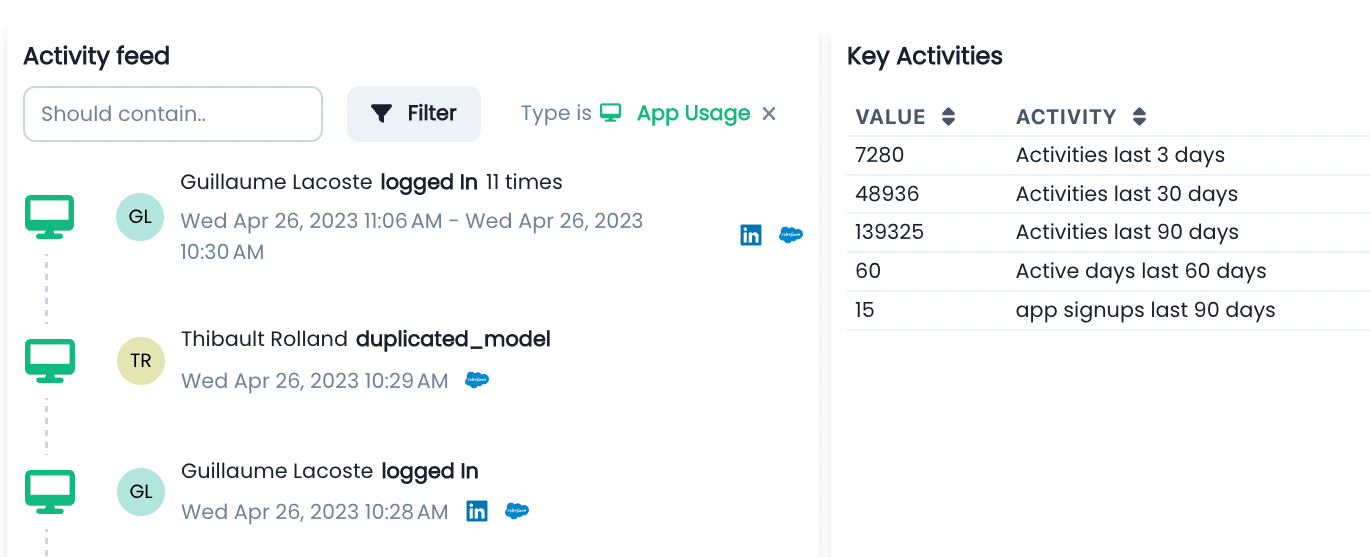Viewport: 1370px width, 557px height.
Task: Click the 'Should contain..' search field
Action: (173, 114)
